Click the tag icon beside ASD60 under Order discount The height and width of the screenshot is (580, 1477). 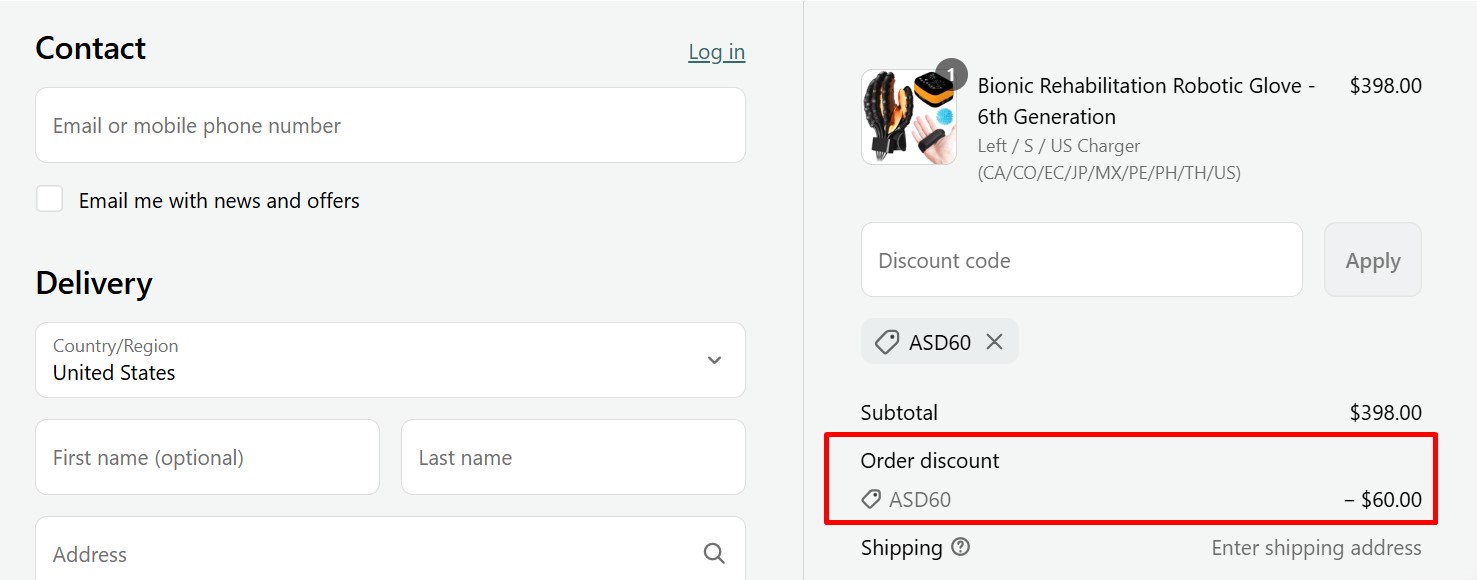tap(873, 499)
